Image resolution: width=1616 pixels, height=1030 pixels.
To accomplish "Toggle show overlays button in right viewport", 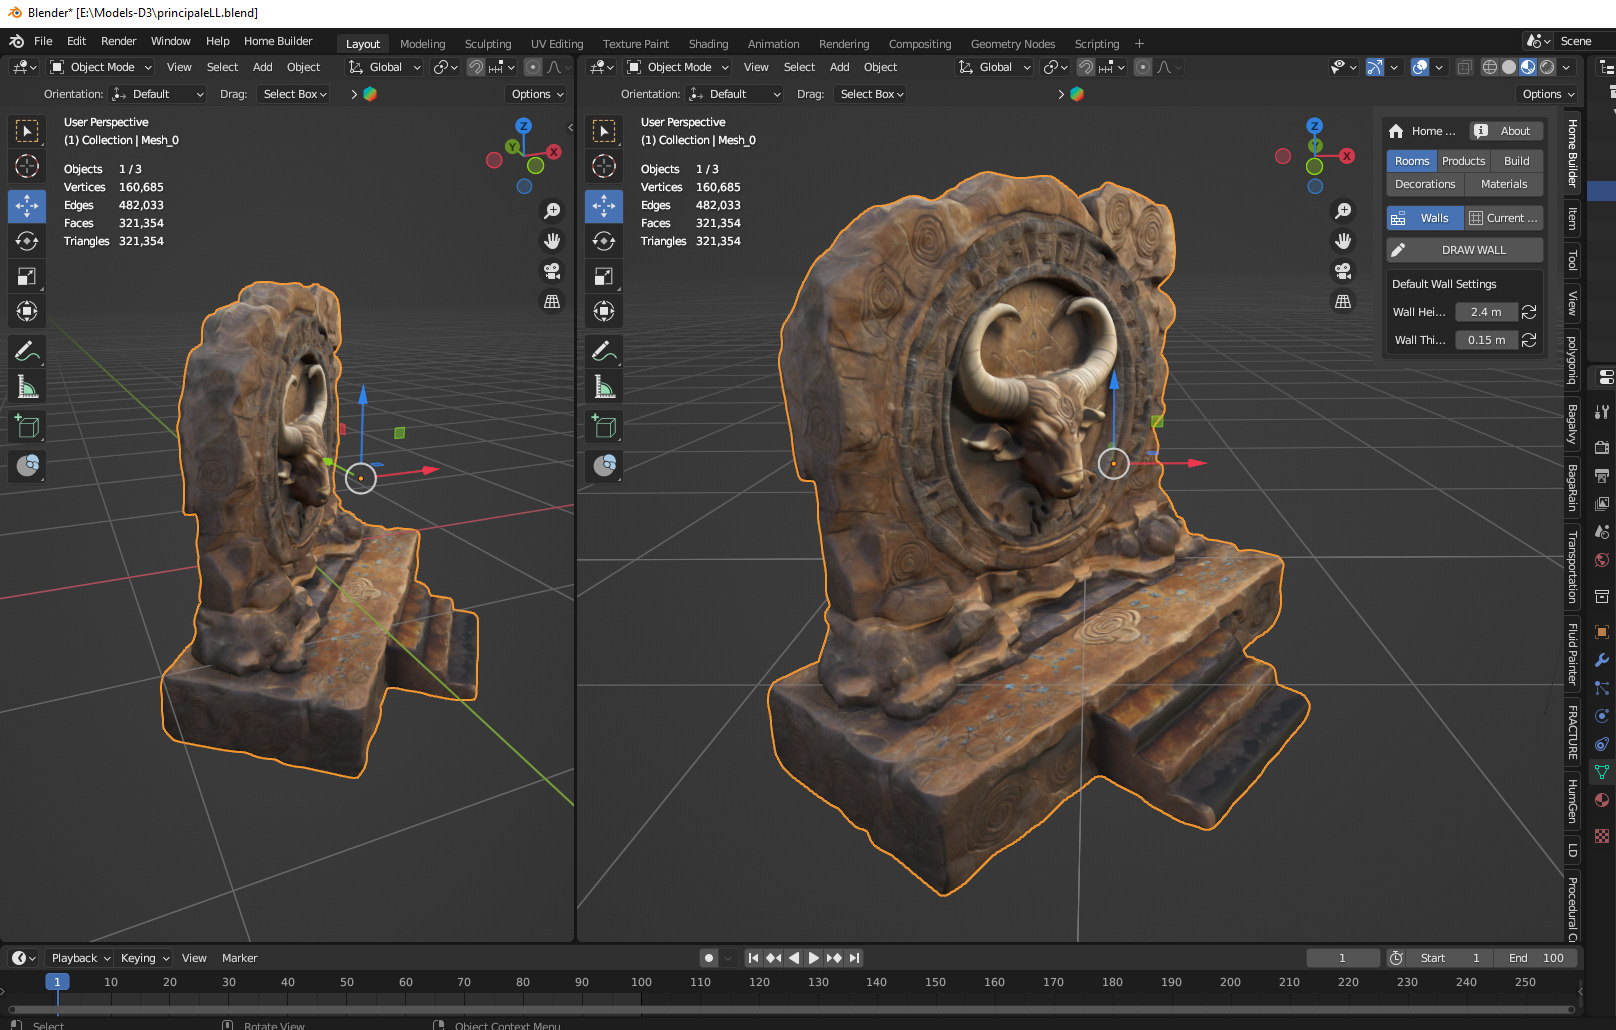I will (x=1420, y=67).
